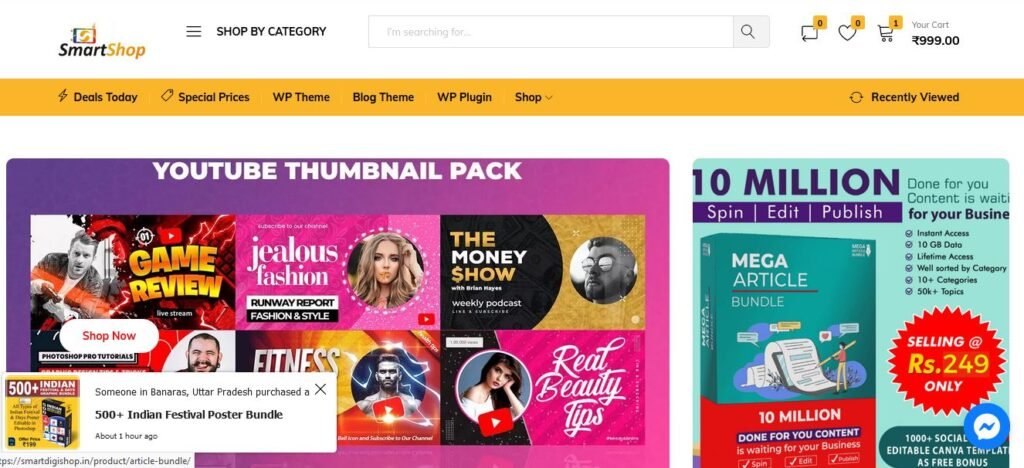Select the WP Plugin menu item

[464, 97]
